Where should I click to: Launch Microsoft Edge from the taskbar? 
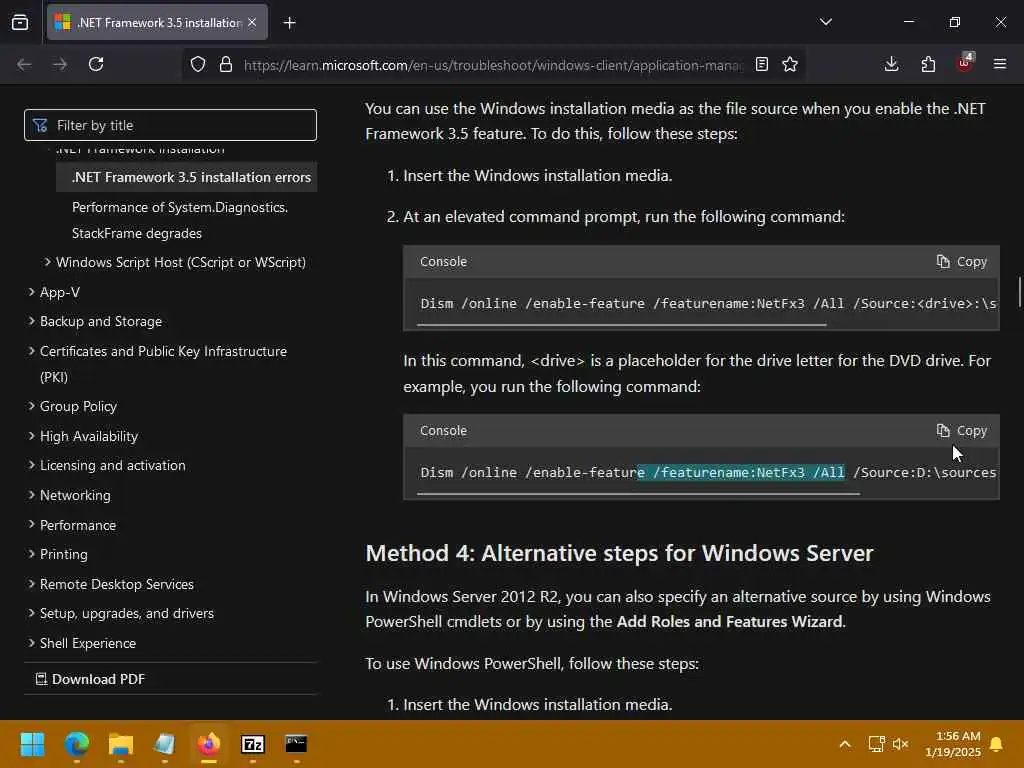click(76, 744)
